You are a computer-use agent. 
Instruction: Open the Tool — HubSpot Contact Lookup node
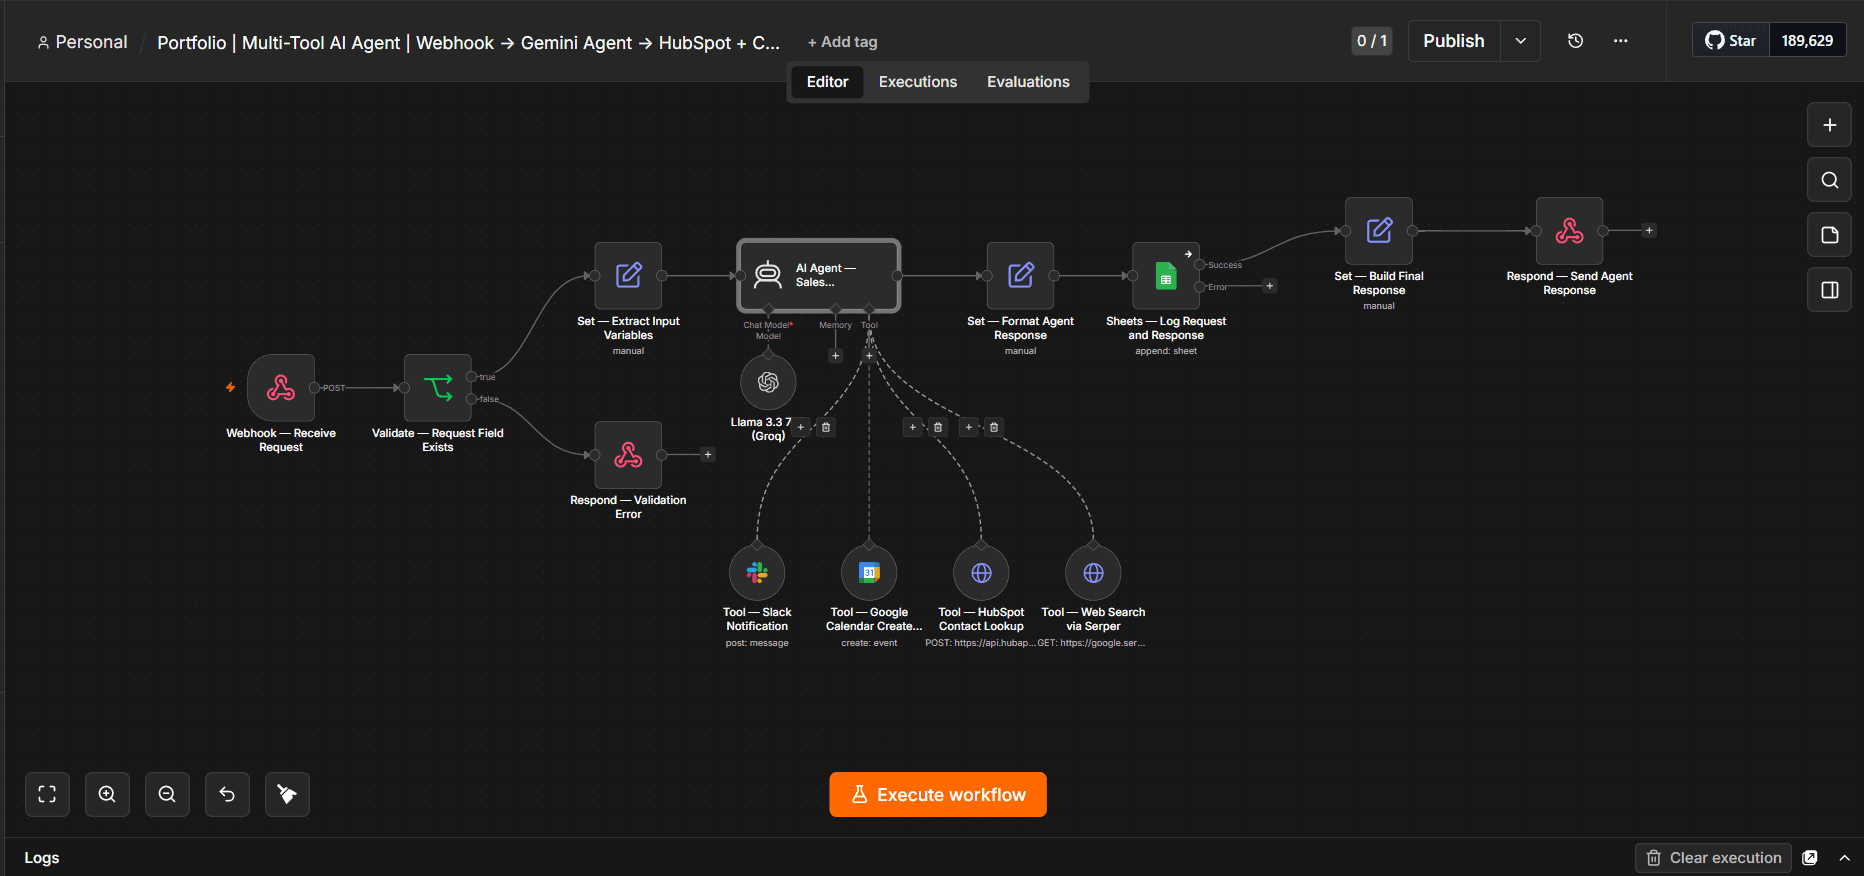click(981, 573)
